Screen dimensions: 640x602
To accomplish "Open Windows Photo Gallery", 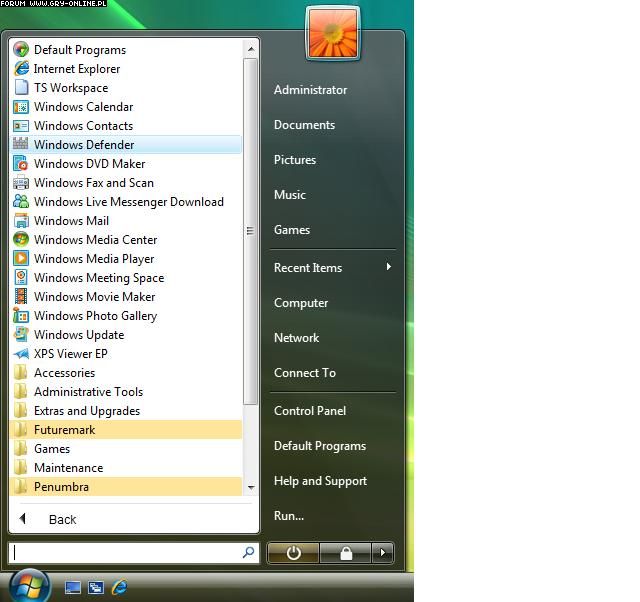I will (95, 316).
